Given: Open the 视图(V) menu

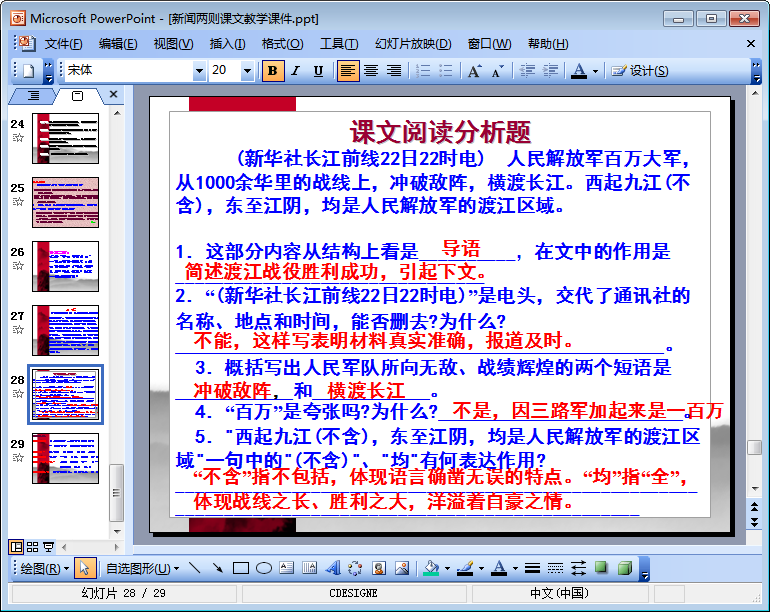Looking at the screenshot, I should [x=173, y=44].
